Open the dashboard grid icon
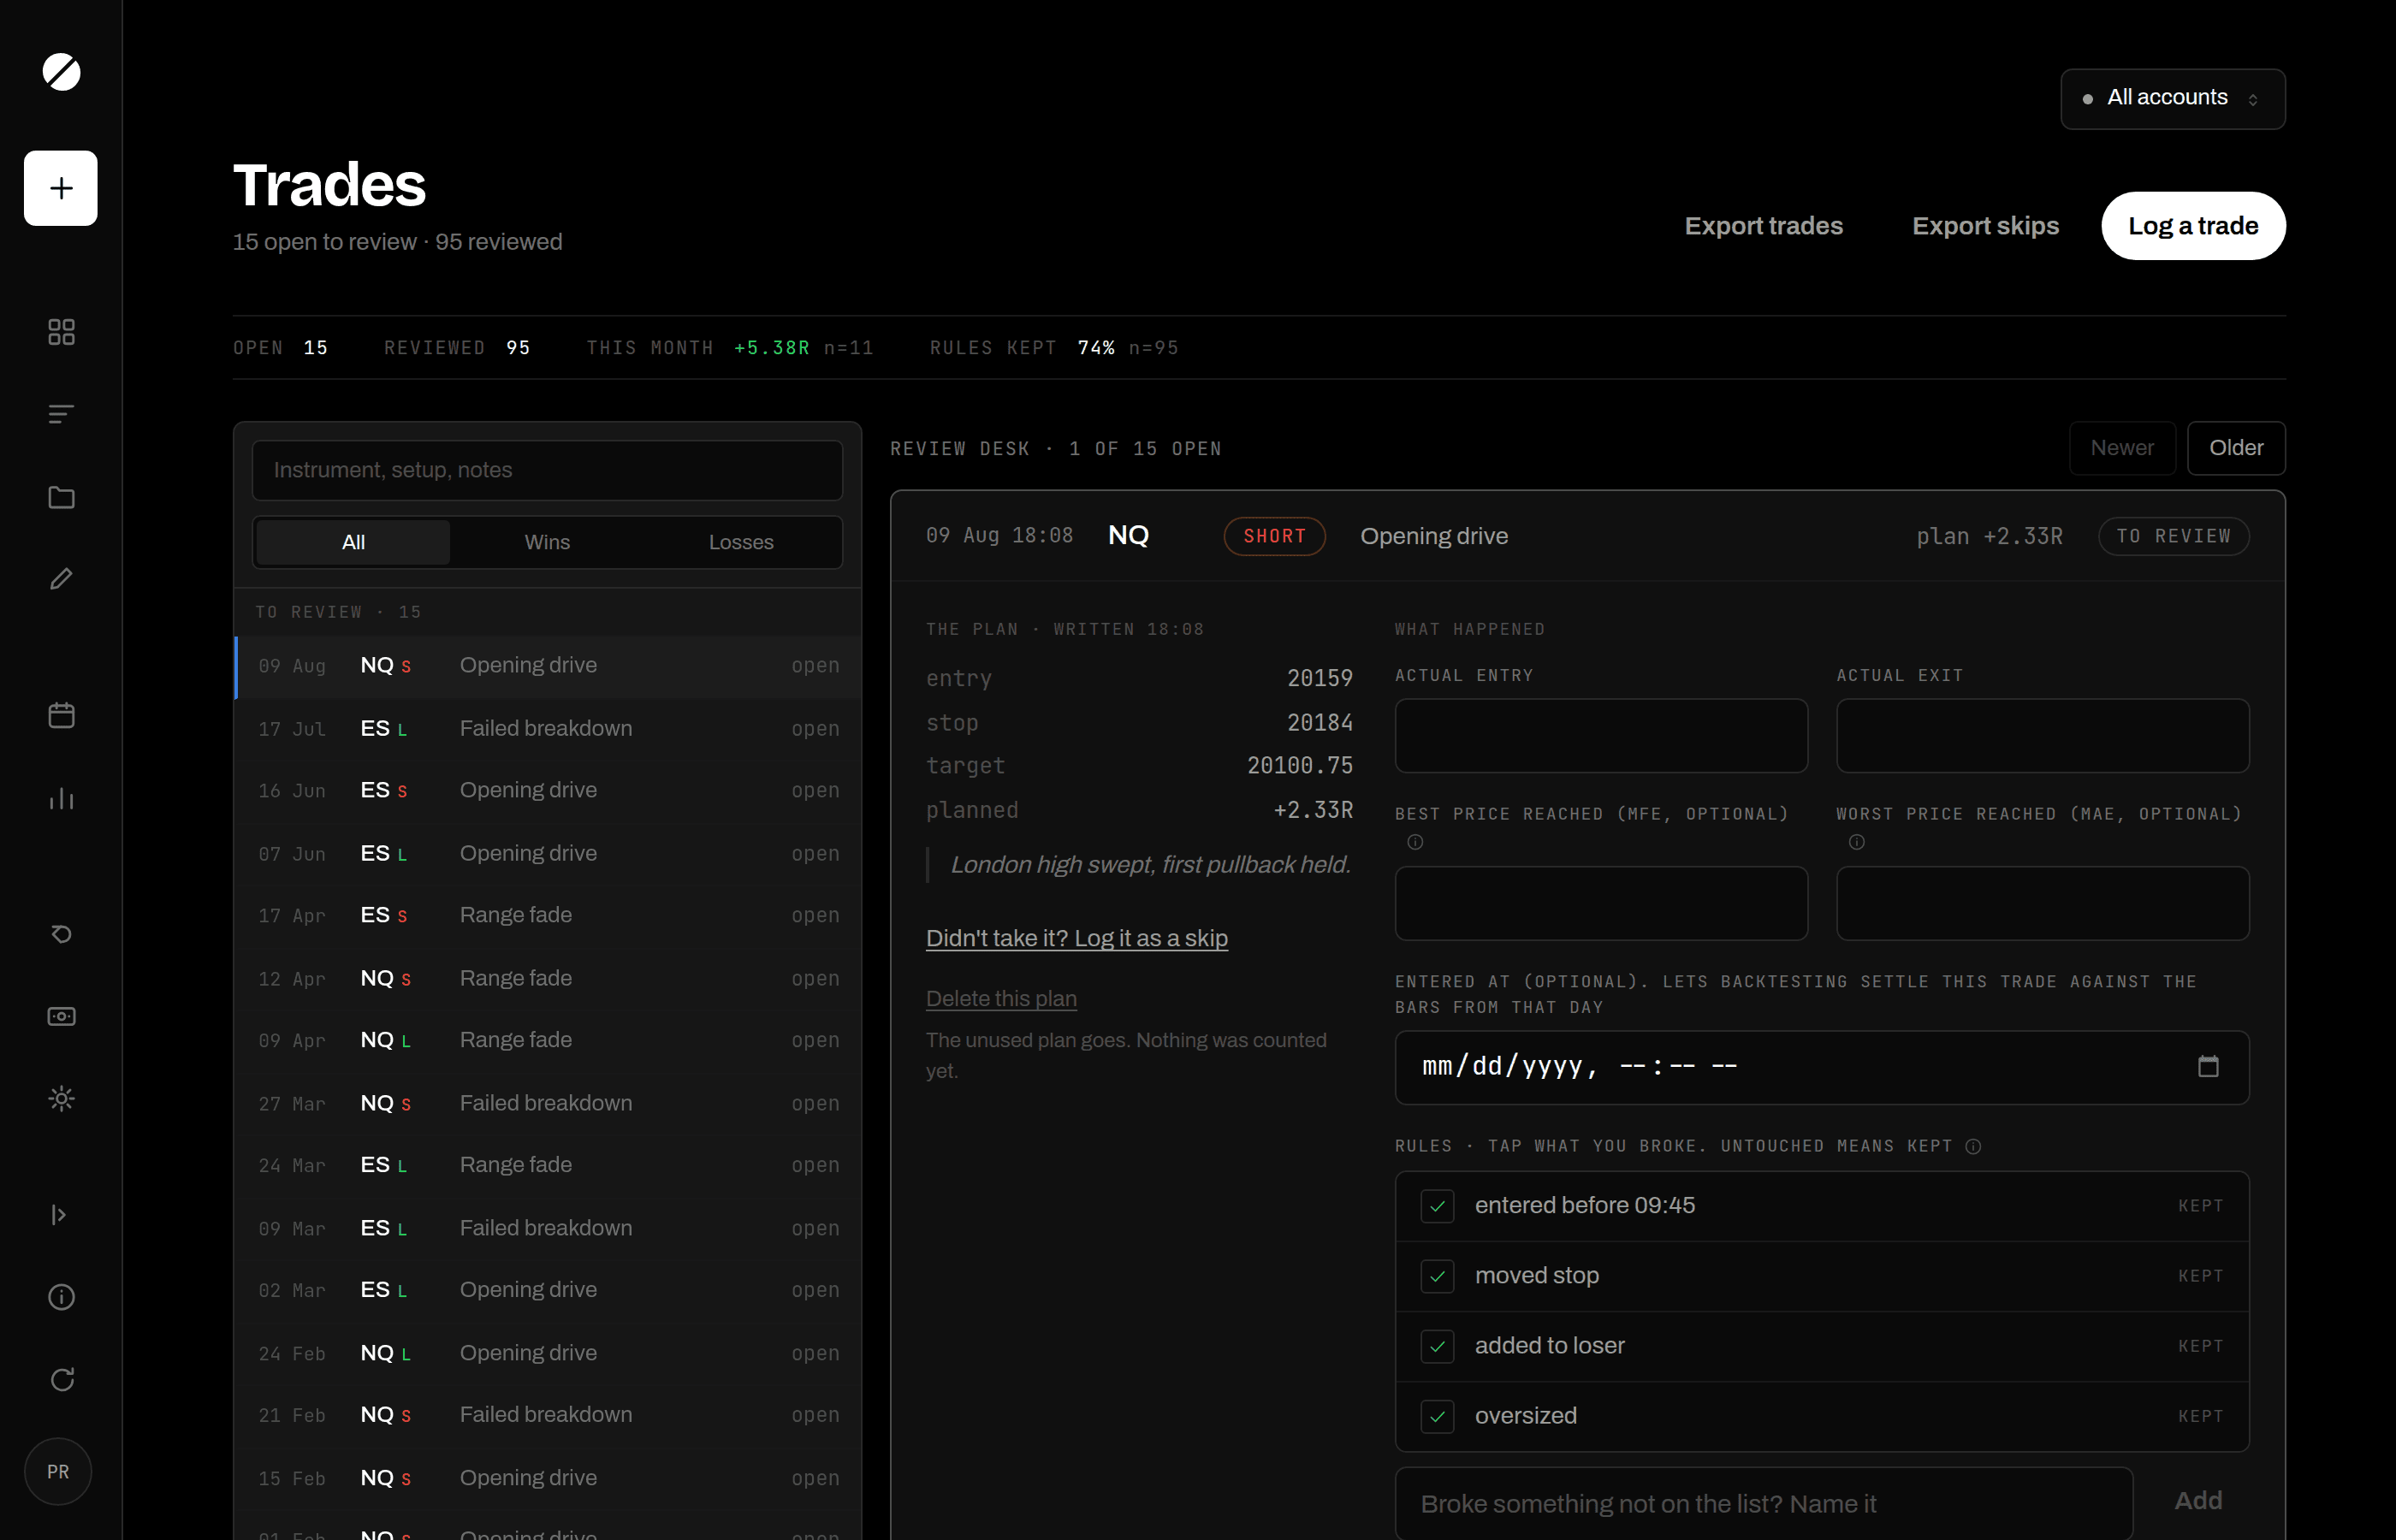 [61, 332]
